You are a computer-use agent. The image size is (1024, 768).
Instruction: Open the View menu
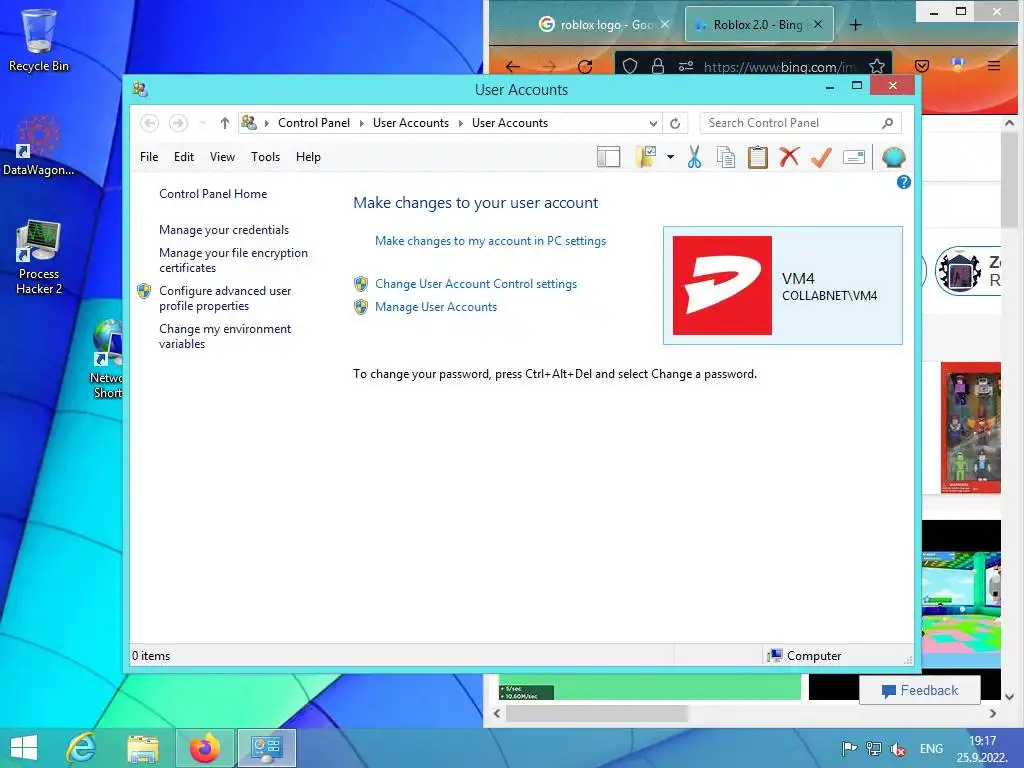[x=222, y=157]
